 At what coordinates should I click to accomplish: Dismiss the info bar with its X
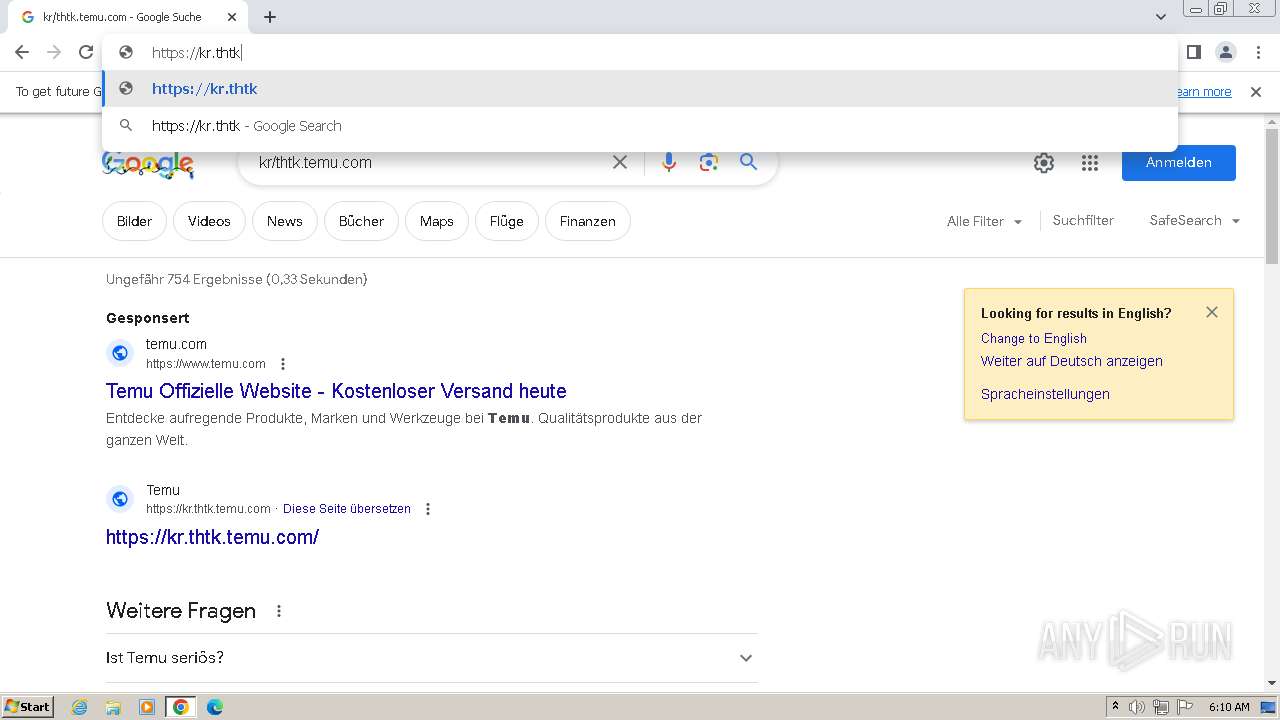[x=1256, y=92]
